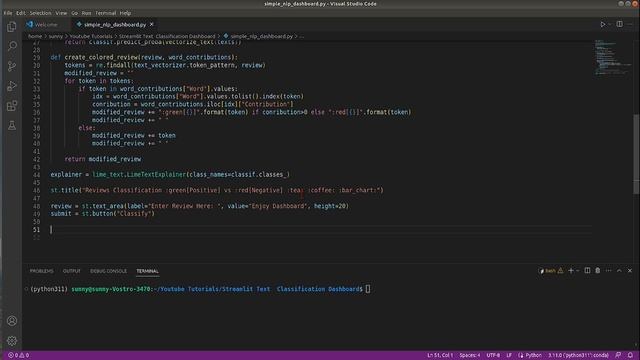640x360 pixels.
Task: Open the feedback icon in status bar
Action: (618, 355)
